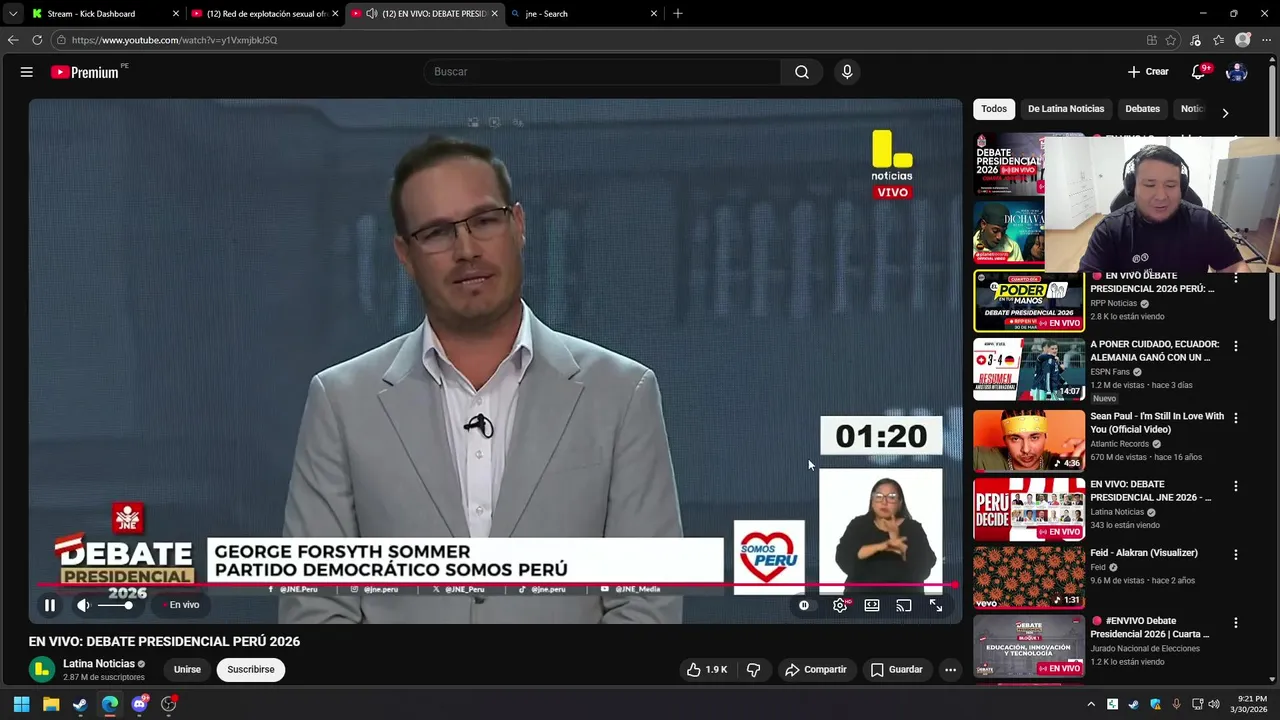Open the YouTube hamburger guide menu
This screenshot has height=720, width=1280.
[x=27, y=72]
